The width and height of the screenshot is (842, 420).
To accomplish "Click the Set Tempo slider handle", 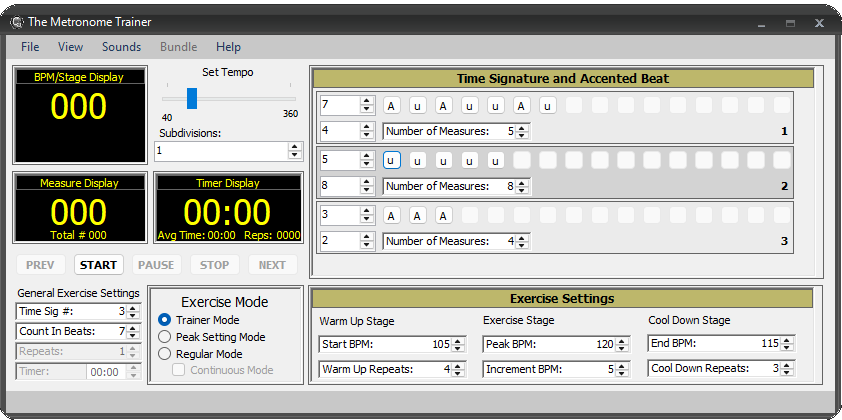I will [192, 98].
